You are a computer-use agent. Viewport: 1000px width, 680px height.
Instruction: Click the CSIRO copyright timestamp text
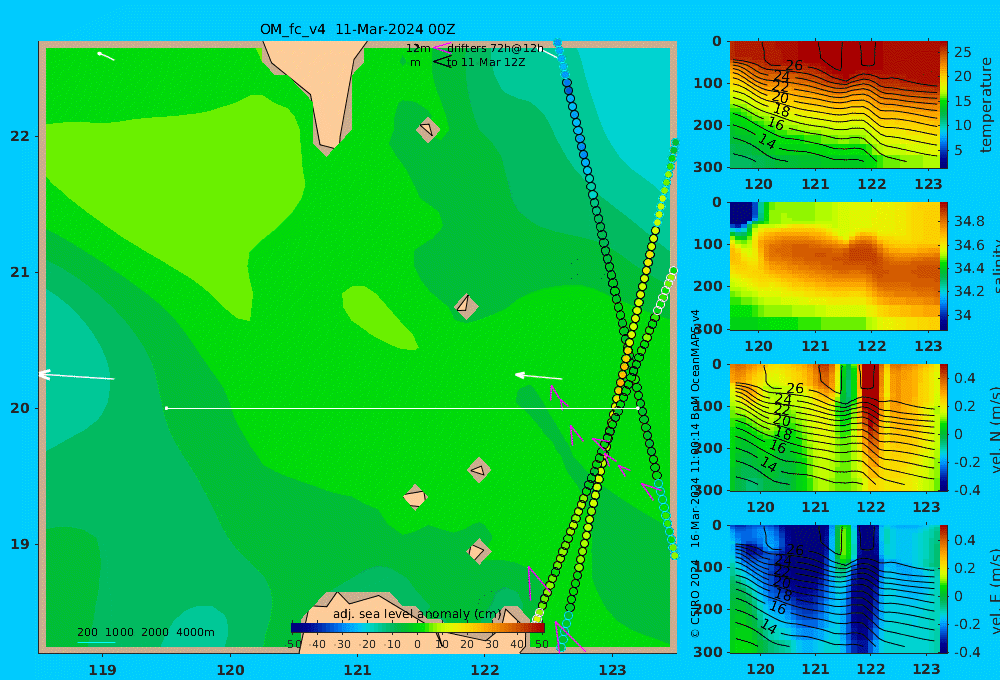(695, 473)
